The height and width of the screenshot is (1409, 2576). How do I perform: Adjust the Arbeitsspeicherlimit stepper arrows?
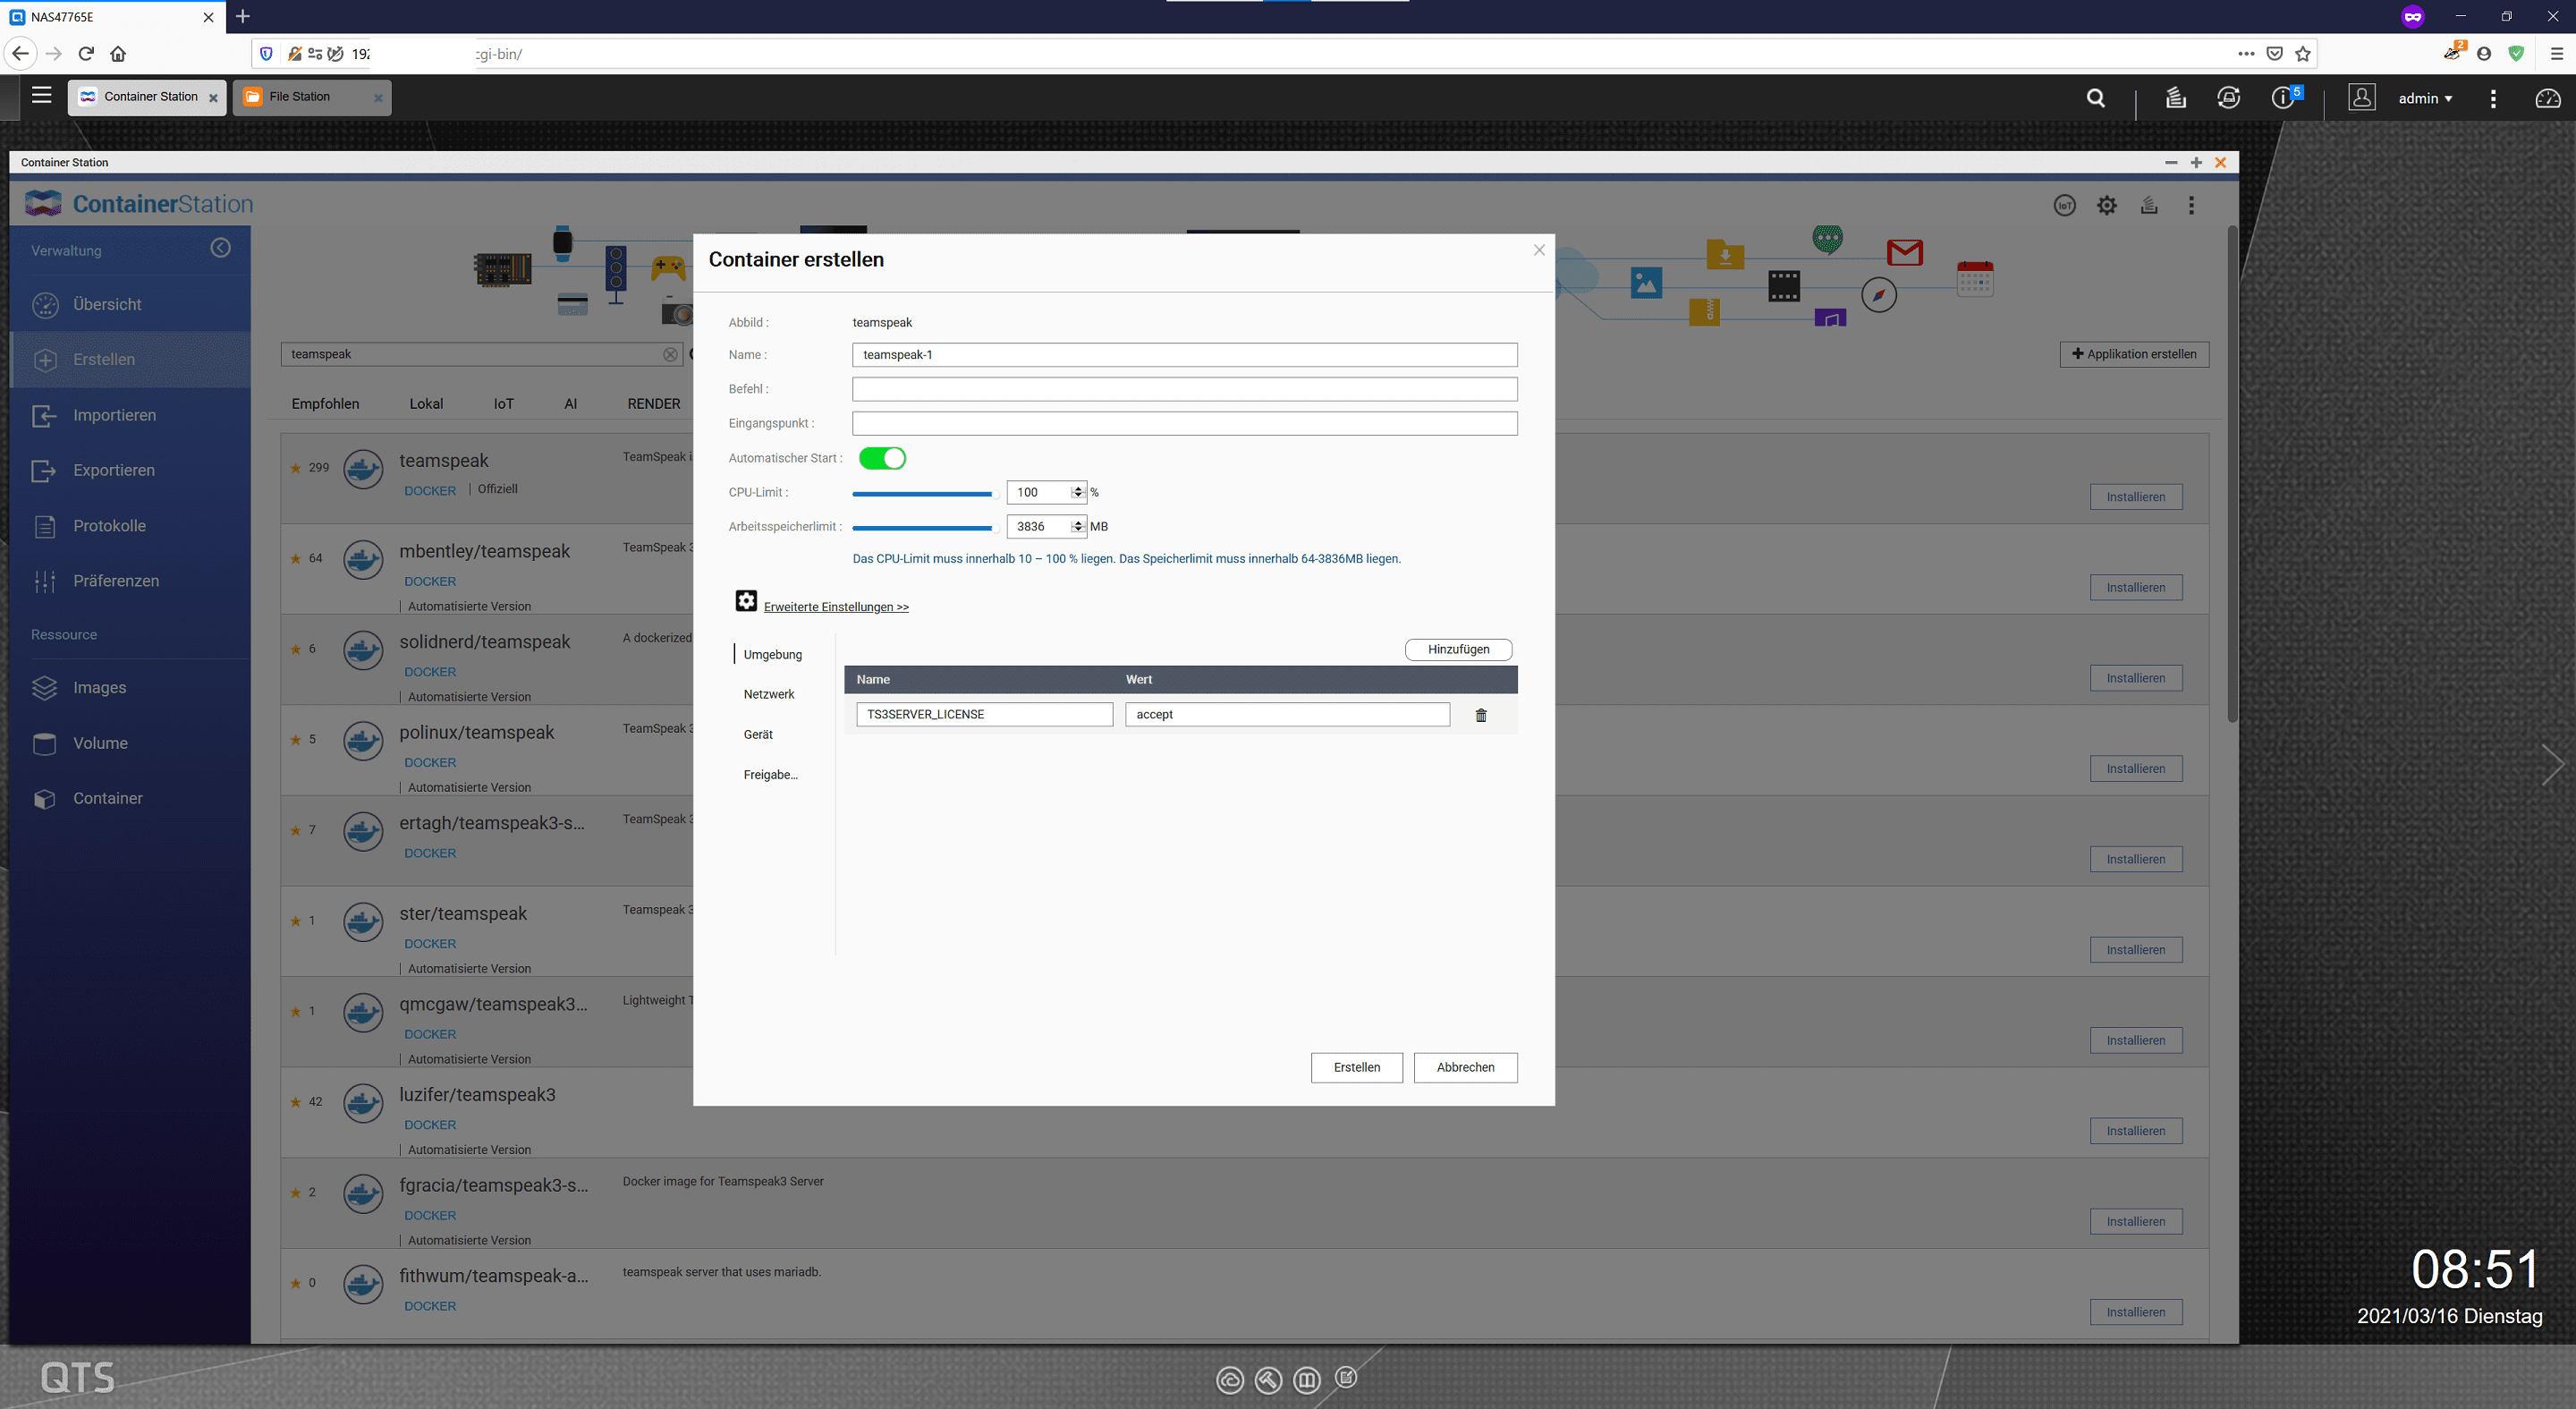tap(1078, 526)
